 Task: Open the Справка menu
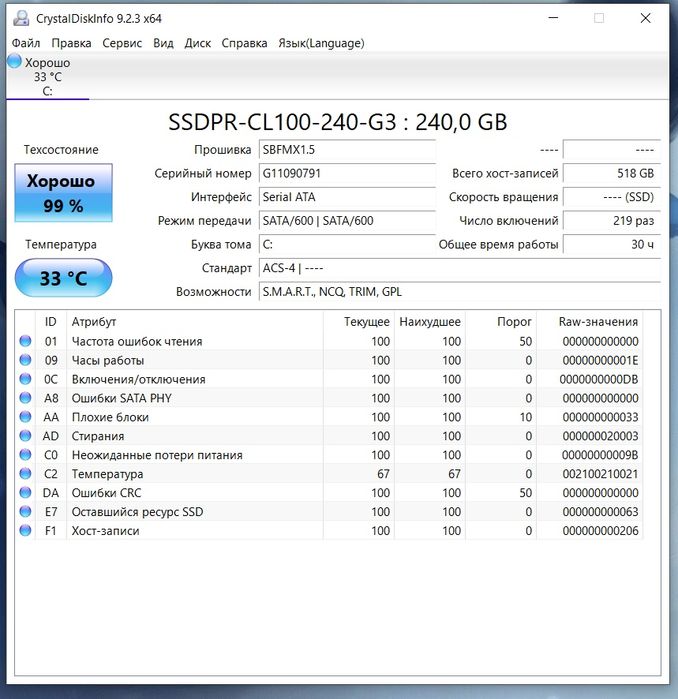pyautogui.click(x=244, y=43)
